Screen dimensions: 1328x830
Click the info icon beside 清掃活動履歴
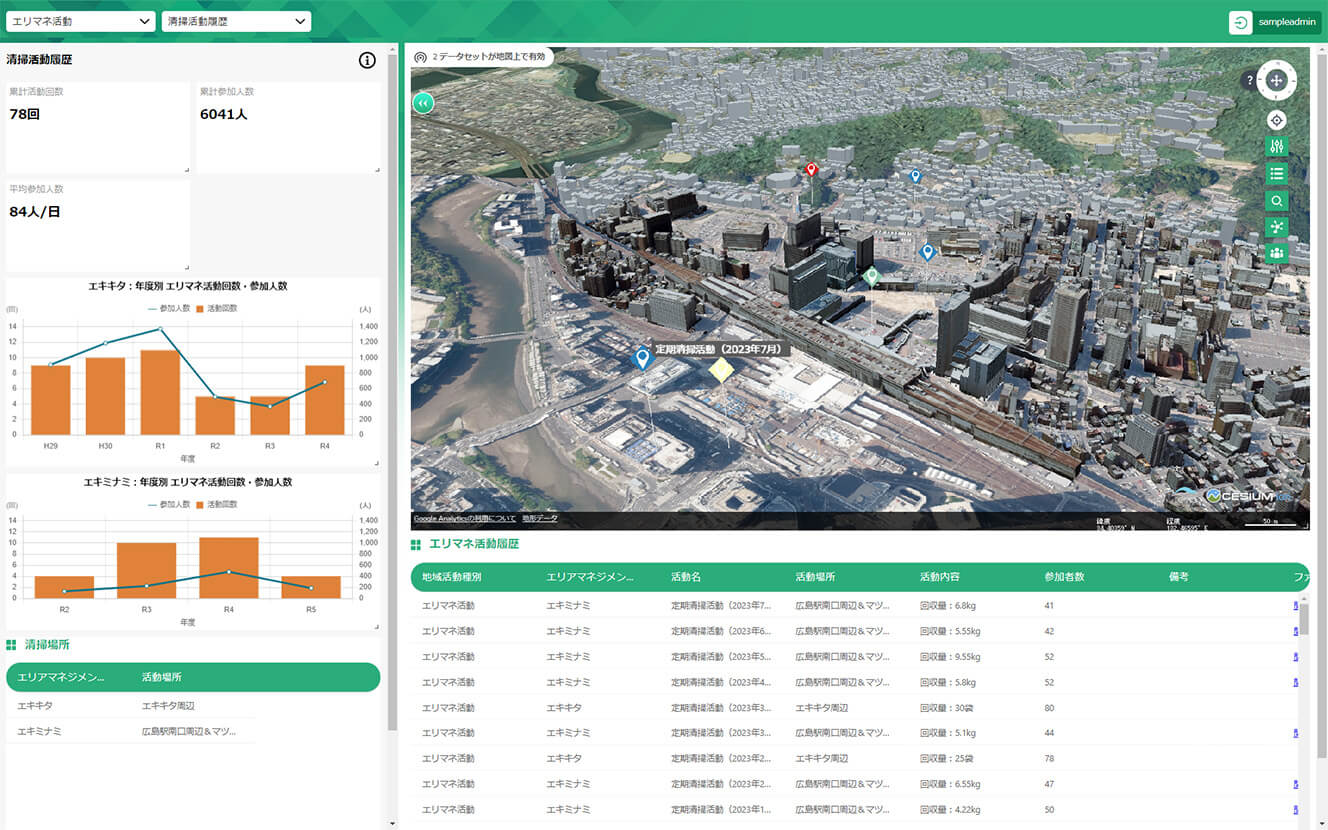point(367,61)
